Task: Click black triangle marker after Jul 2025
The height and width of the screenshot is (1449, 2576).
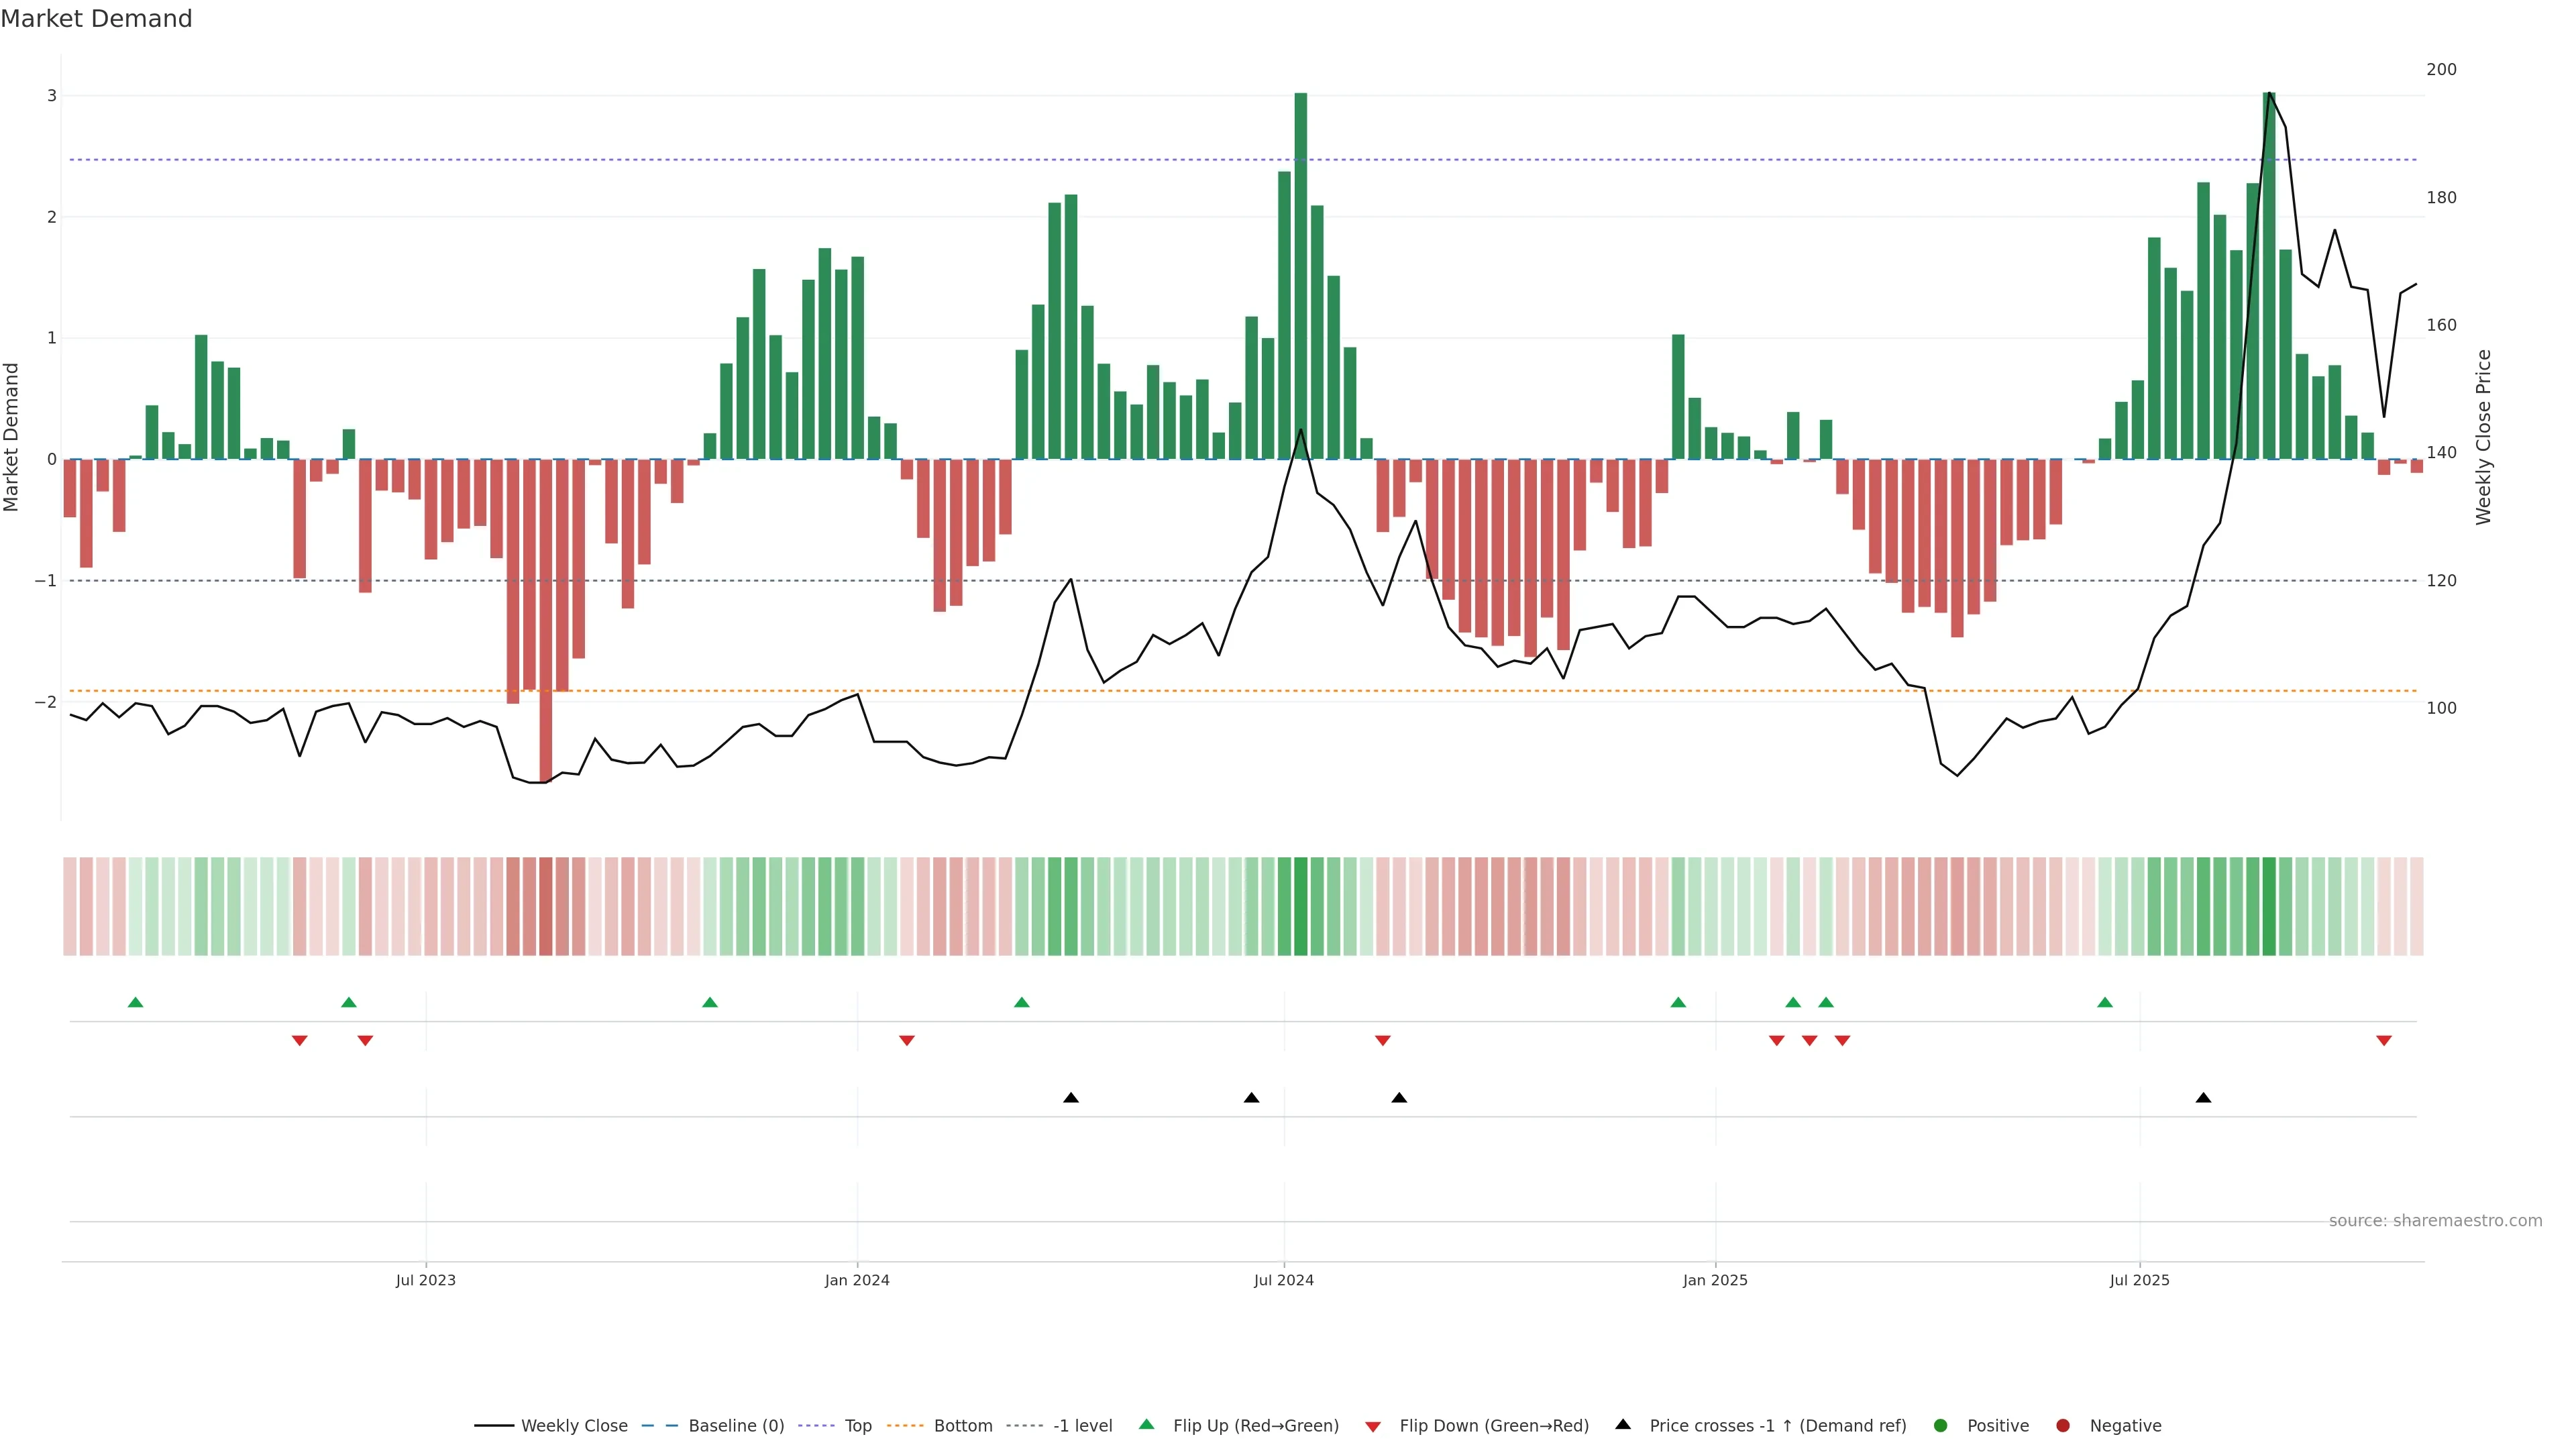Action: pyautogui.click(x=2203, y=1098)
